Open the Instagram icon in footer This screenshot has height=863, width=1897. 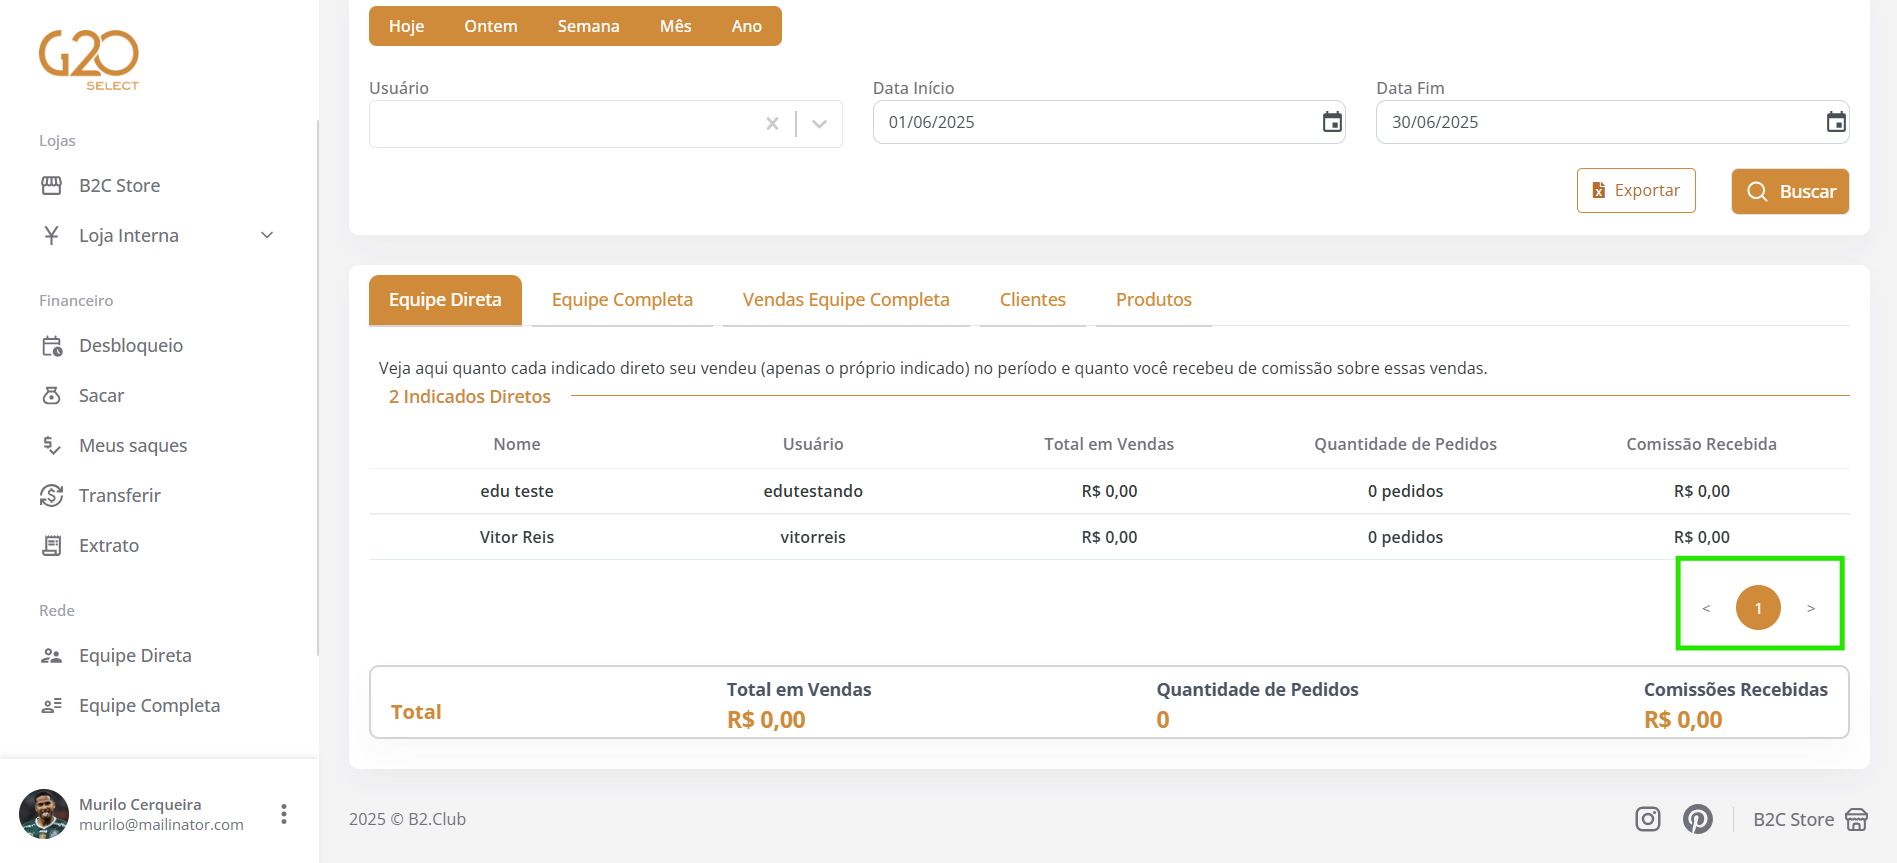[x=1647, y=819]
